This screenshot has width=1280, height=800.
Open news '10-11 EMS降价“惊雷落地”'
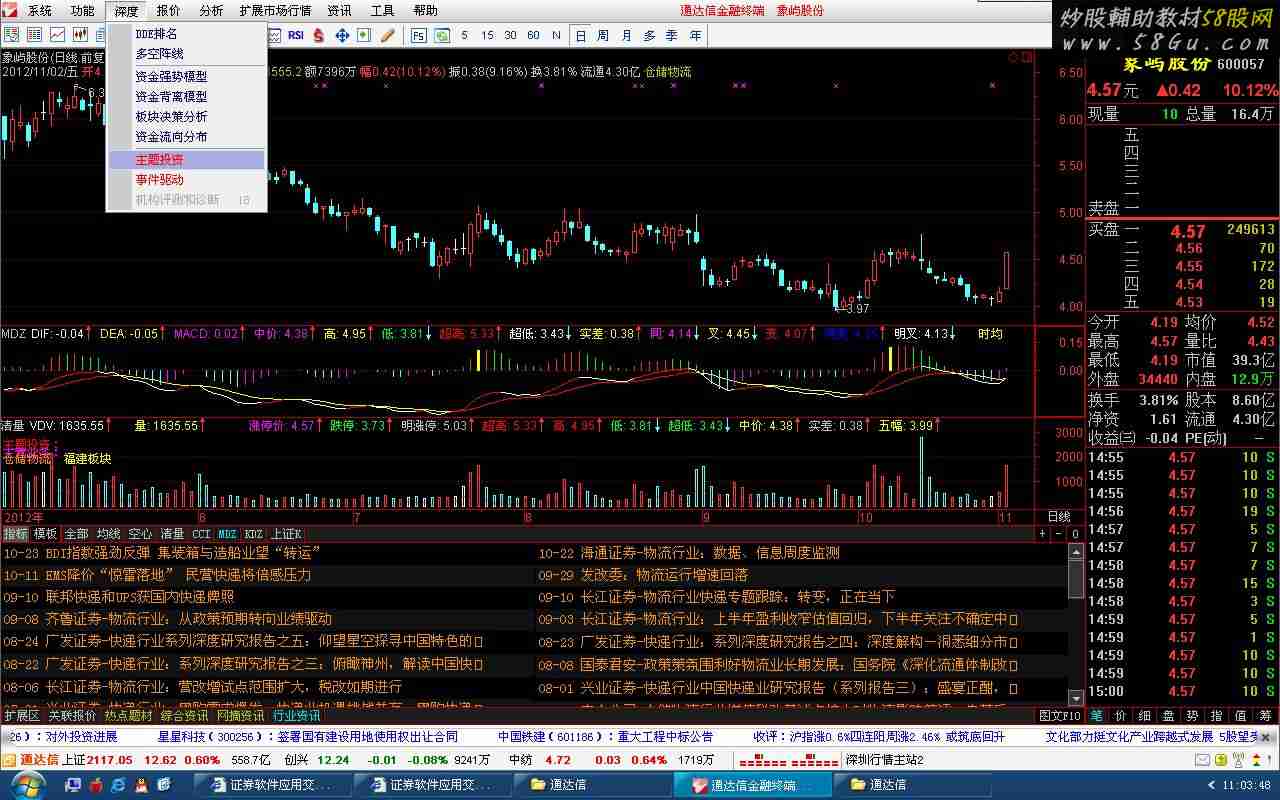point(157,575)
